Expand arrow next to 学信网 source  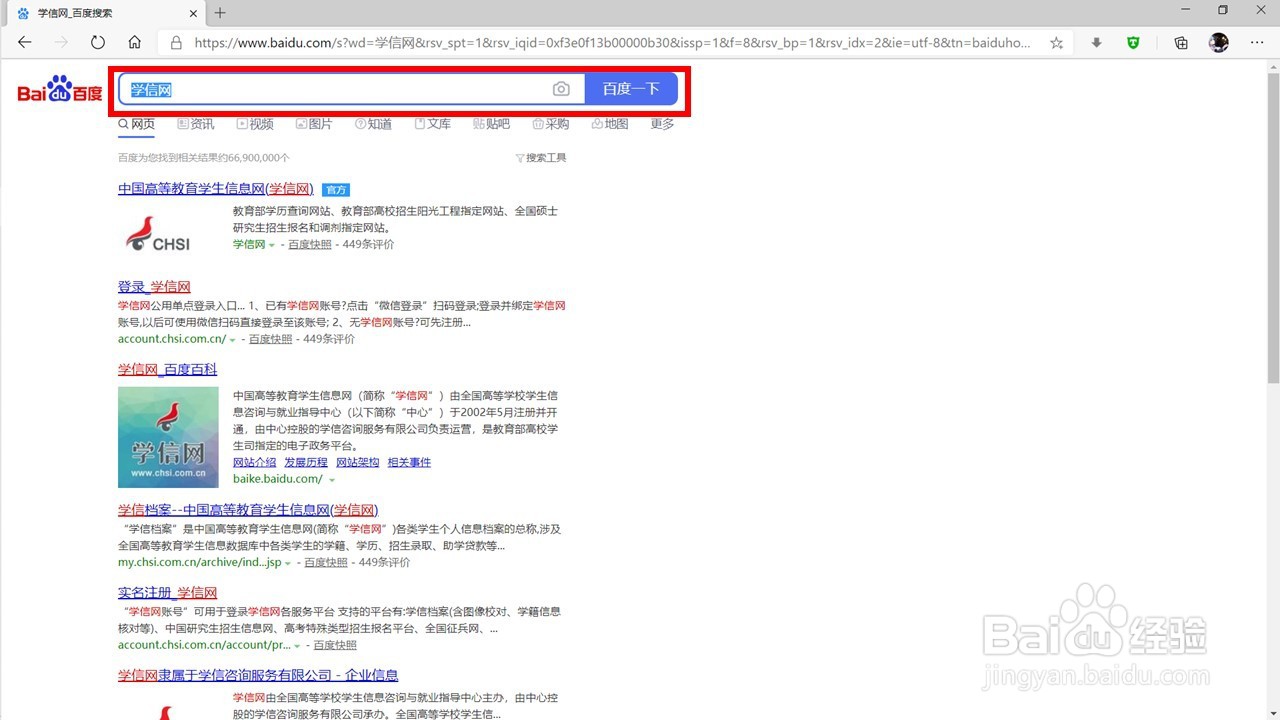tap(271, 245)
